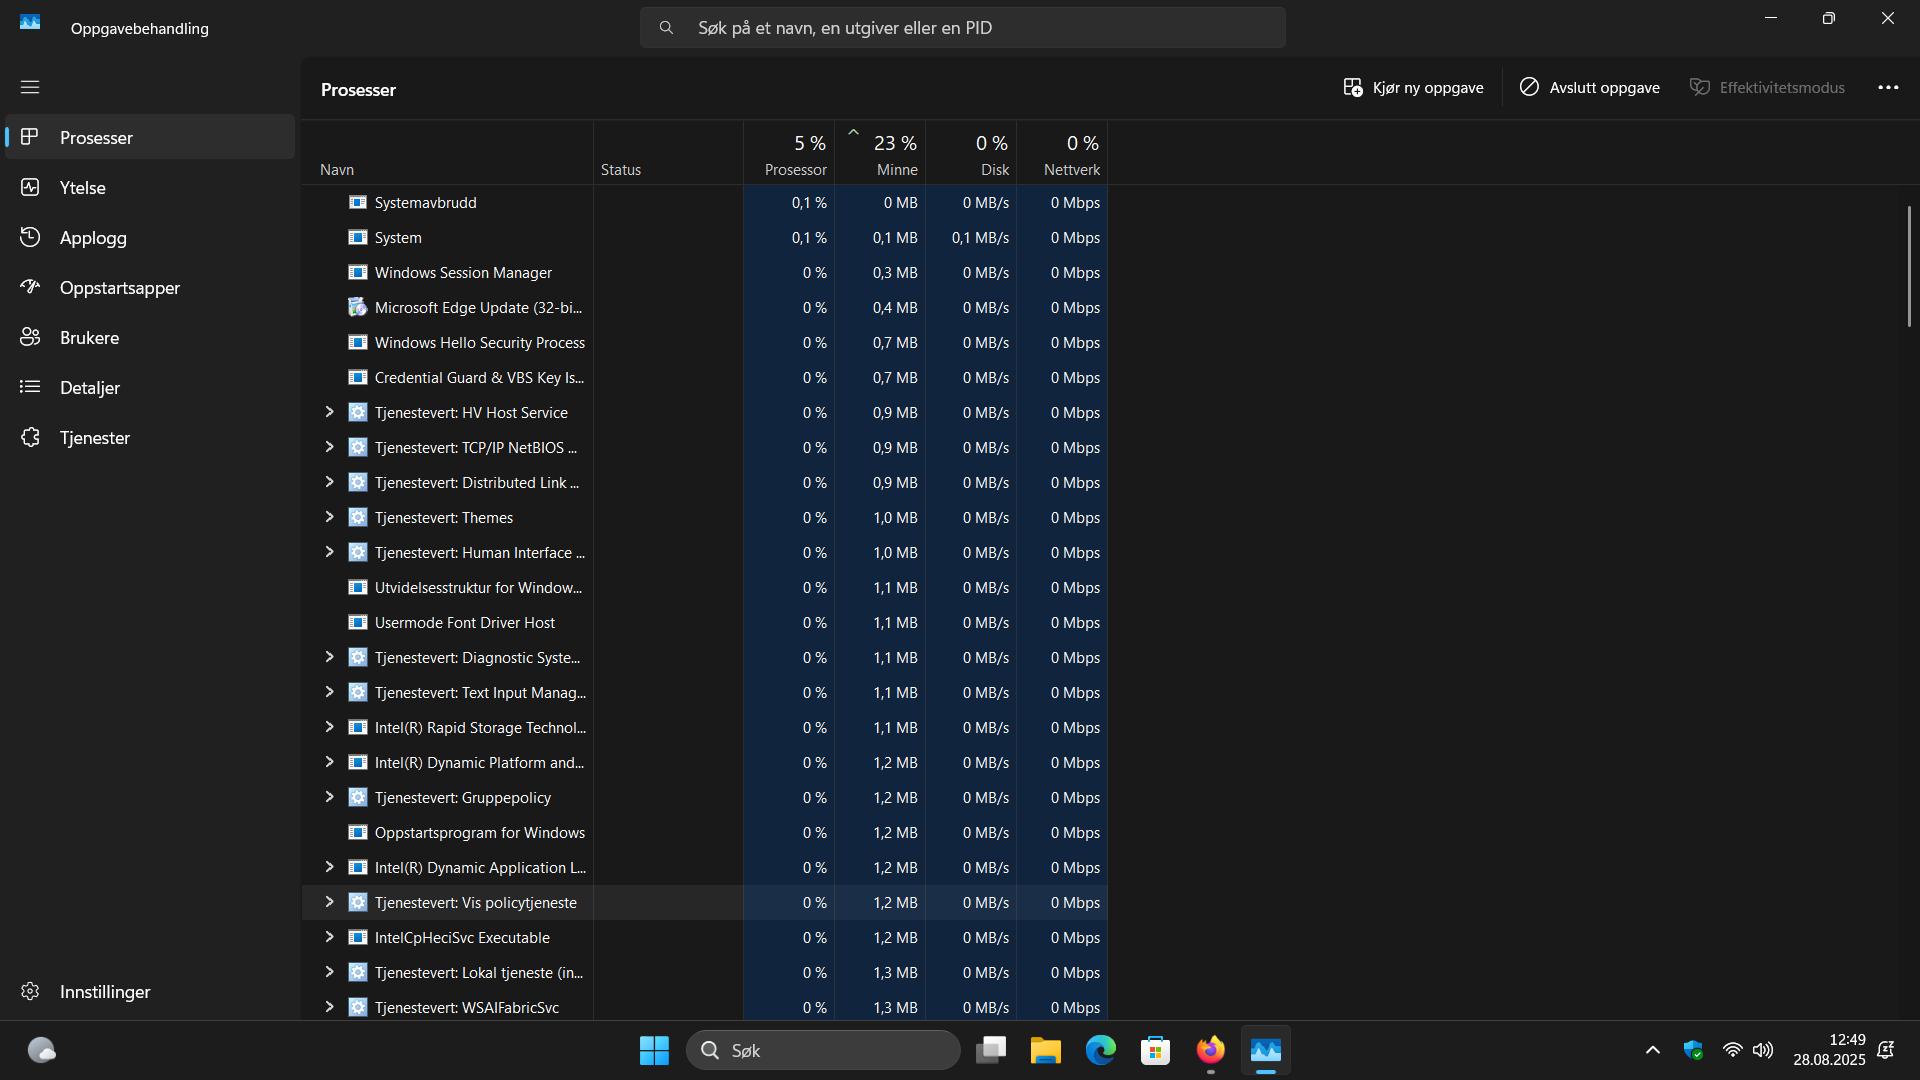Open Windows Security tray icon
Image resolution: width=1920 pixels, height=1080 pixels.
[x=1693, y=1050]
